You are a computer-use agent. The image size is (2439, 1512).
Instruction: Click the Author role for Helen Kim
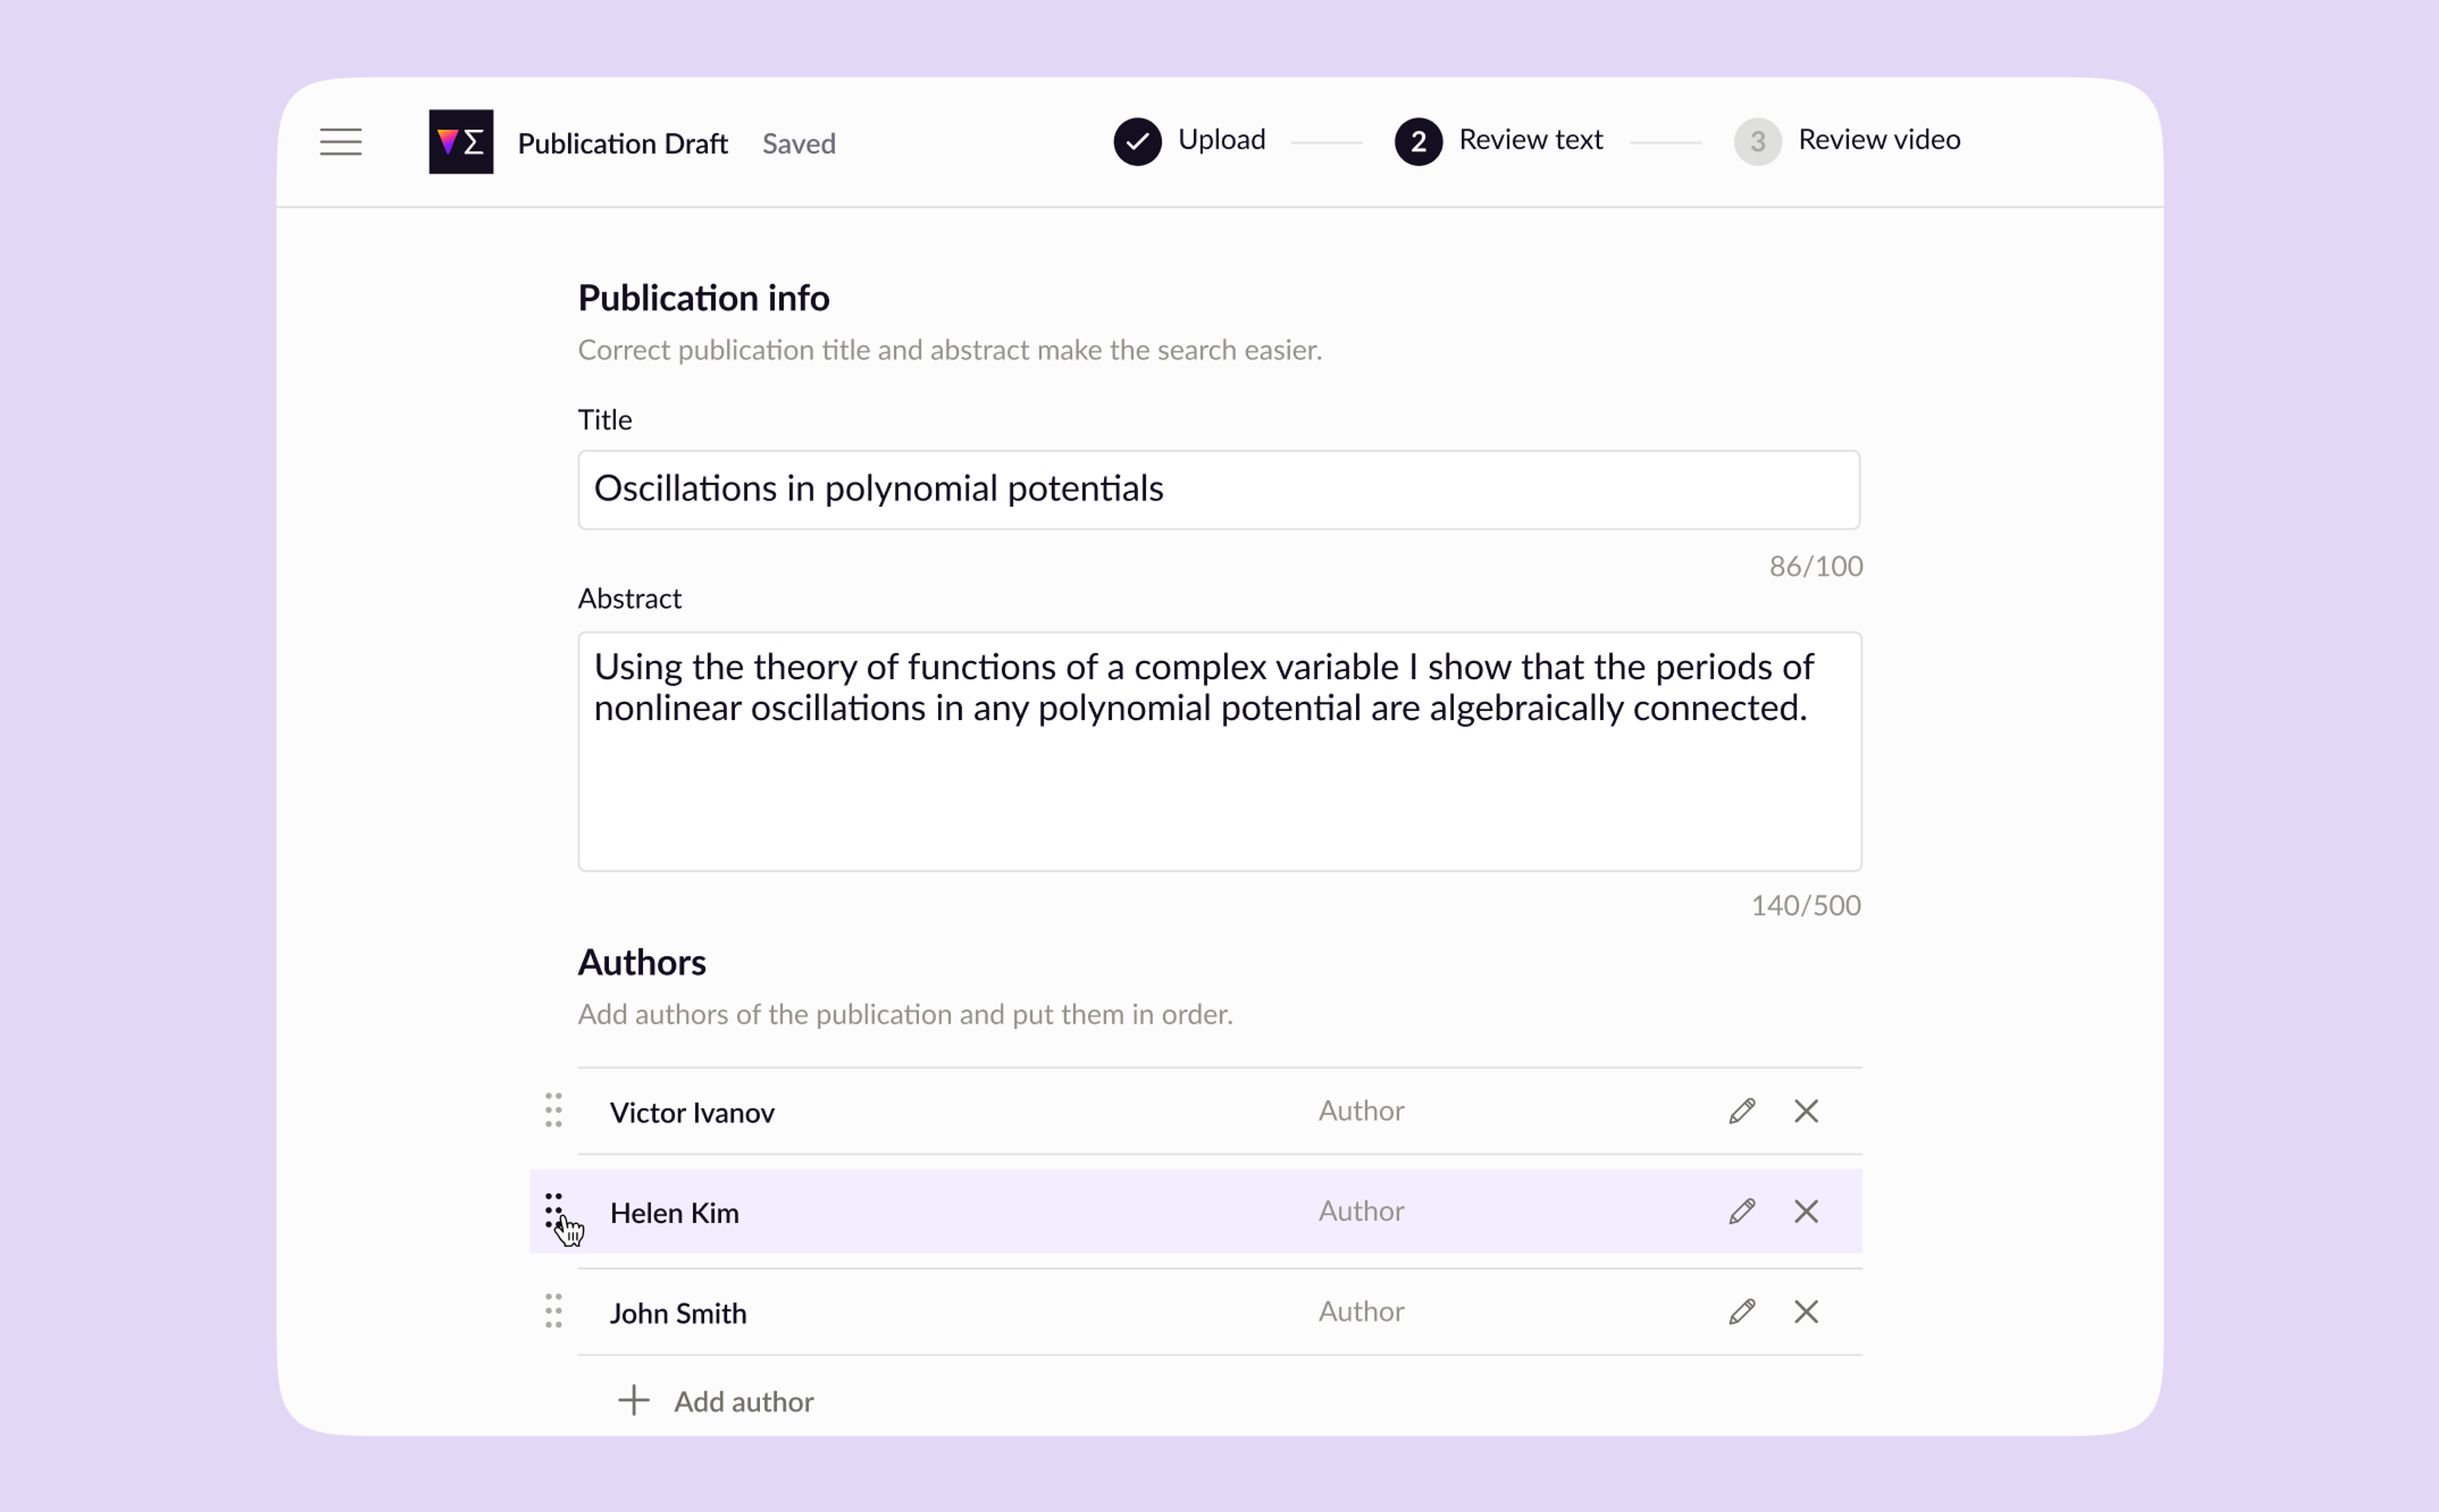(x=1361, y=1210)
